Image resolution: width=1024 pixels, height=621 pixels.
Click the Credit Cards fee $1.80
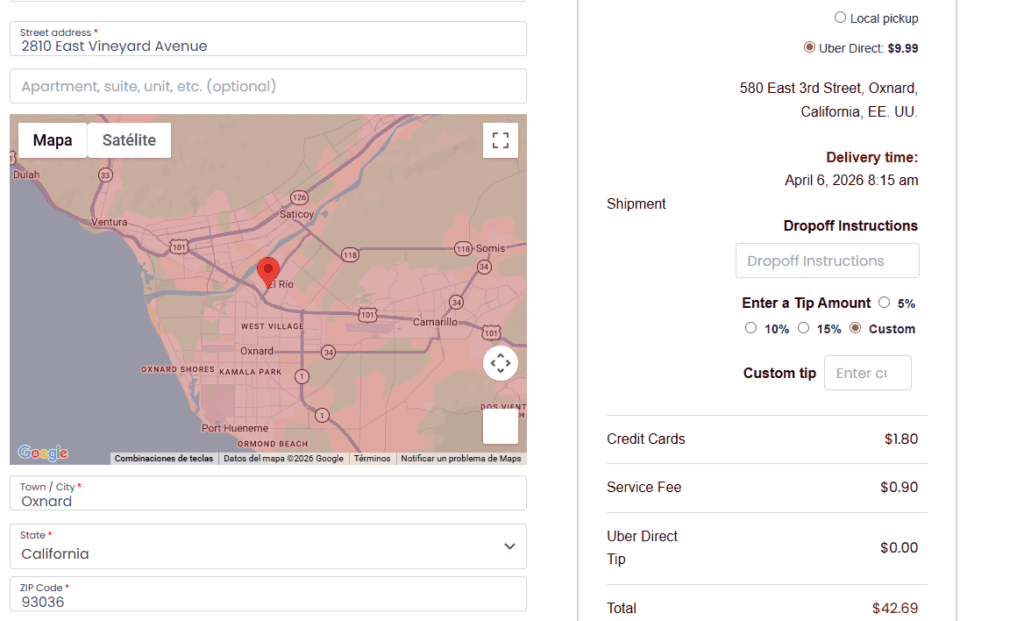click(901, 439)
